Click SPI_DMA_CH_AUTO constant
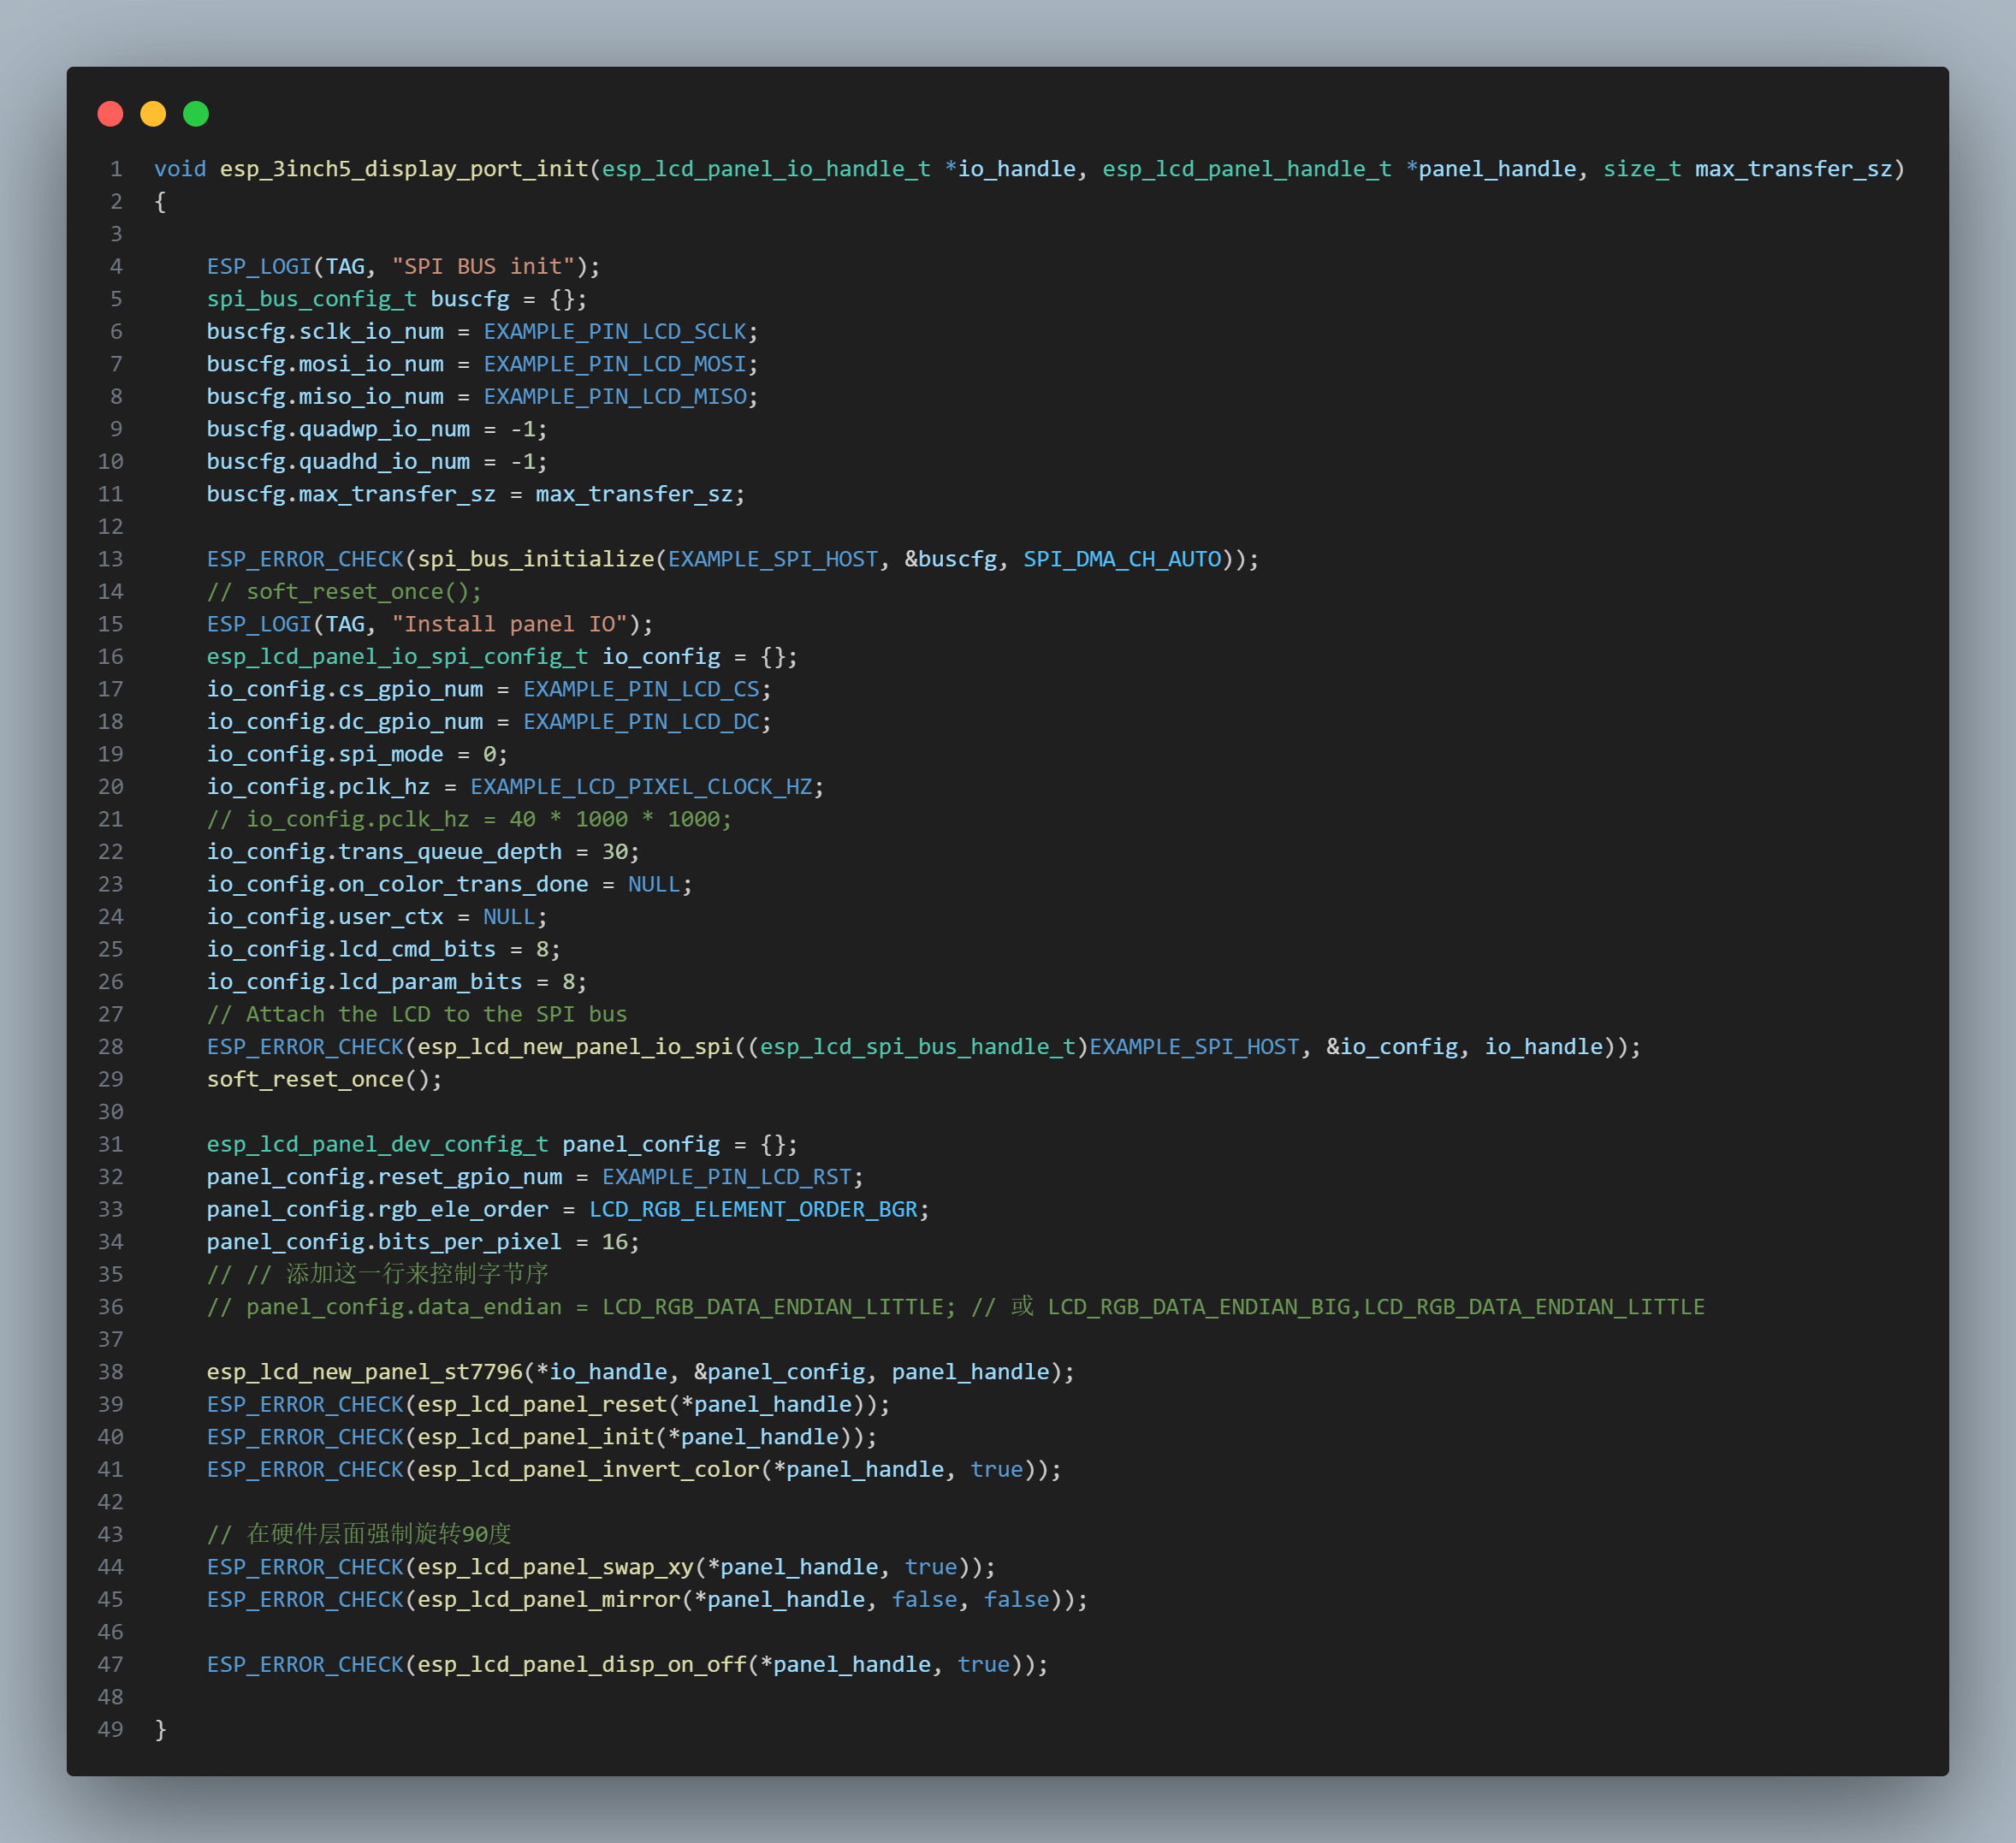The width and height of the screenshot is (2016, 1843). (x=1122, y=559)
